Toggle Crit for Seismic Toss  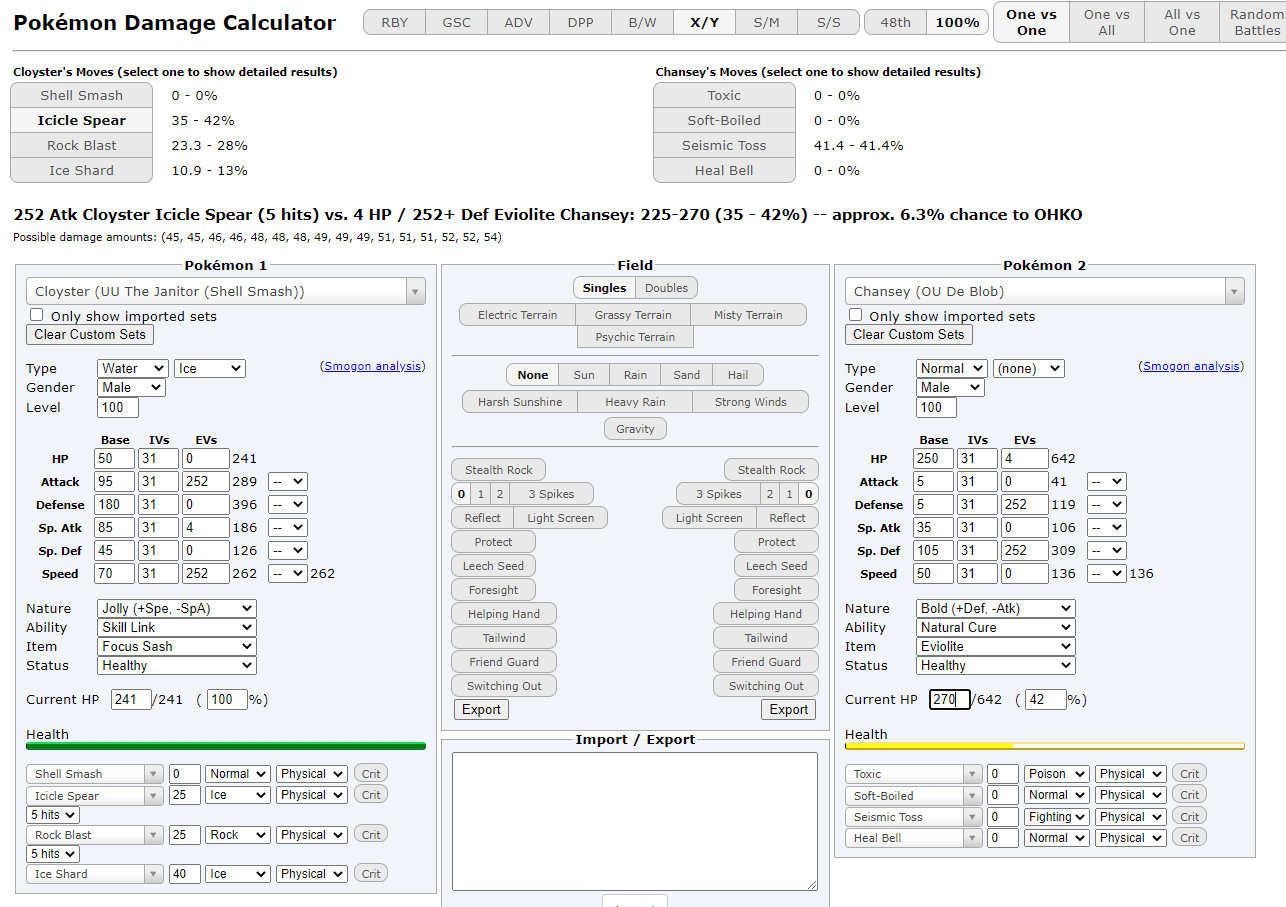click(x=1189, y=817)
